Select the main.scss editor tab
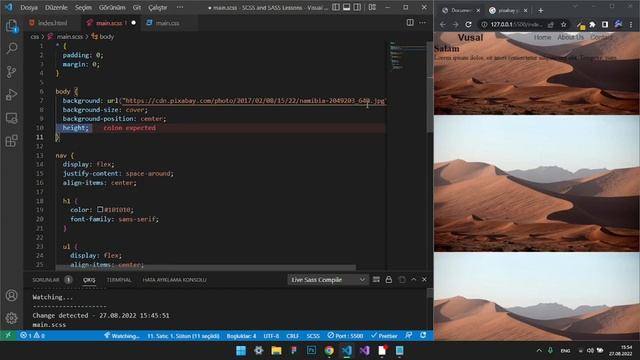This screenshot has width=640, height=360. [110, 23]
